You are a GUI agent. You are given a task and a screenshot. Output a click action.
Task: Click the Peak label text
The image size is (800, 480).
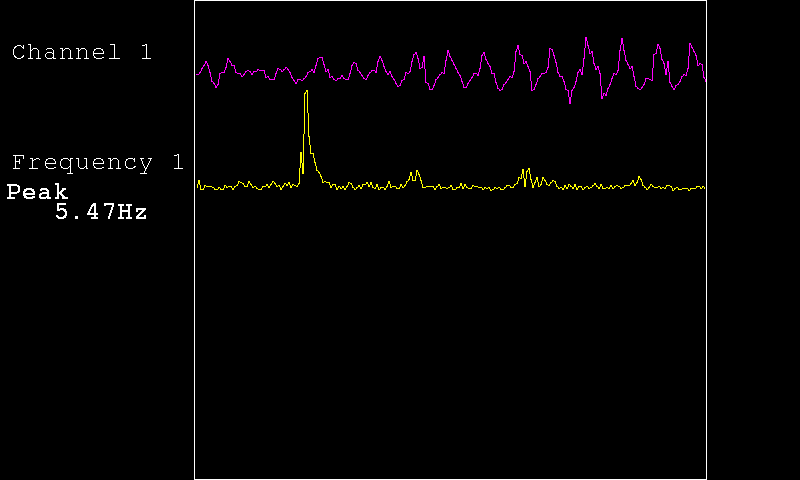37,192
